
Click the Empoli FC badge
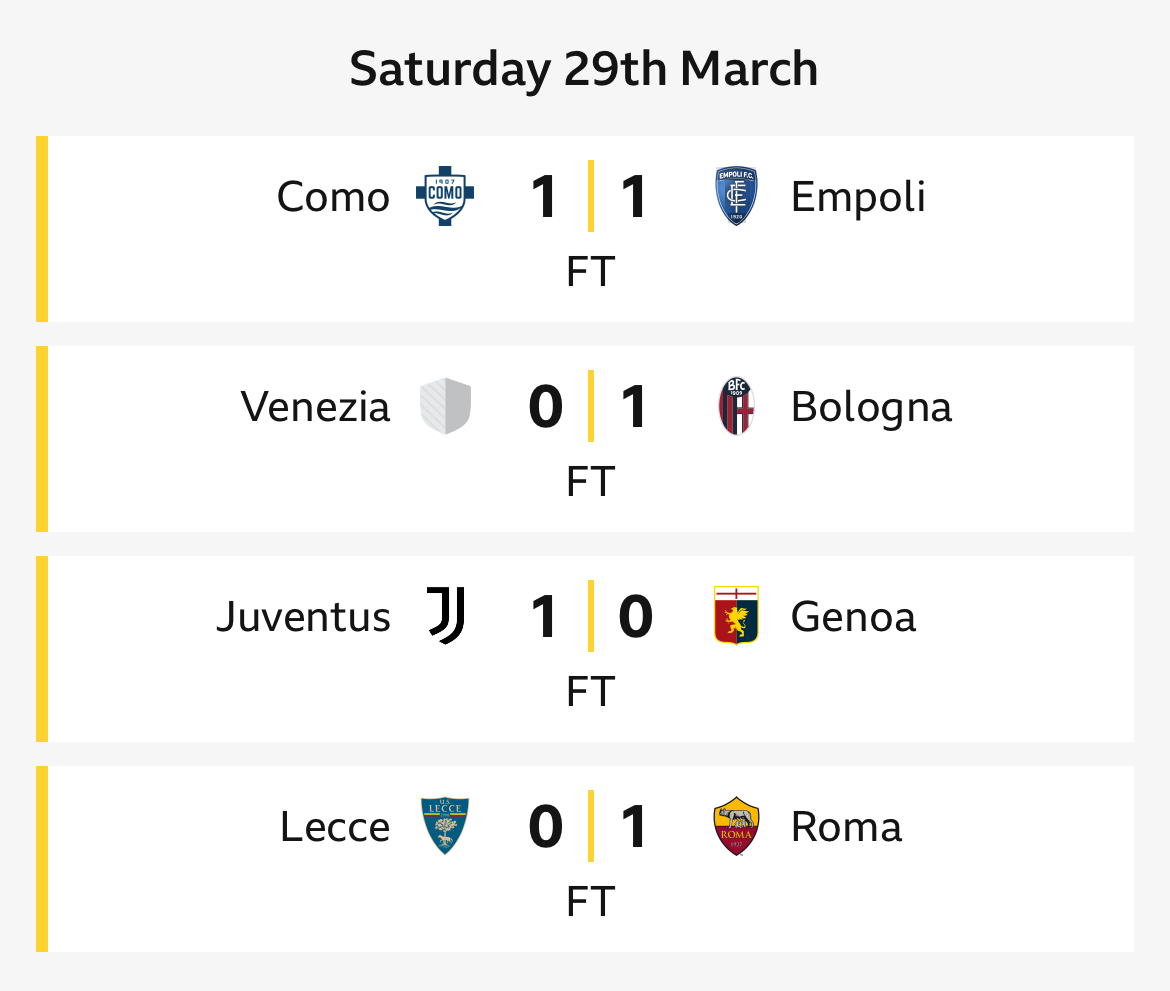736,196
